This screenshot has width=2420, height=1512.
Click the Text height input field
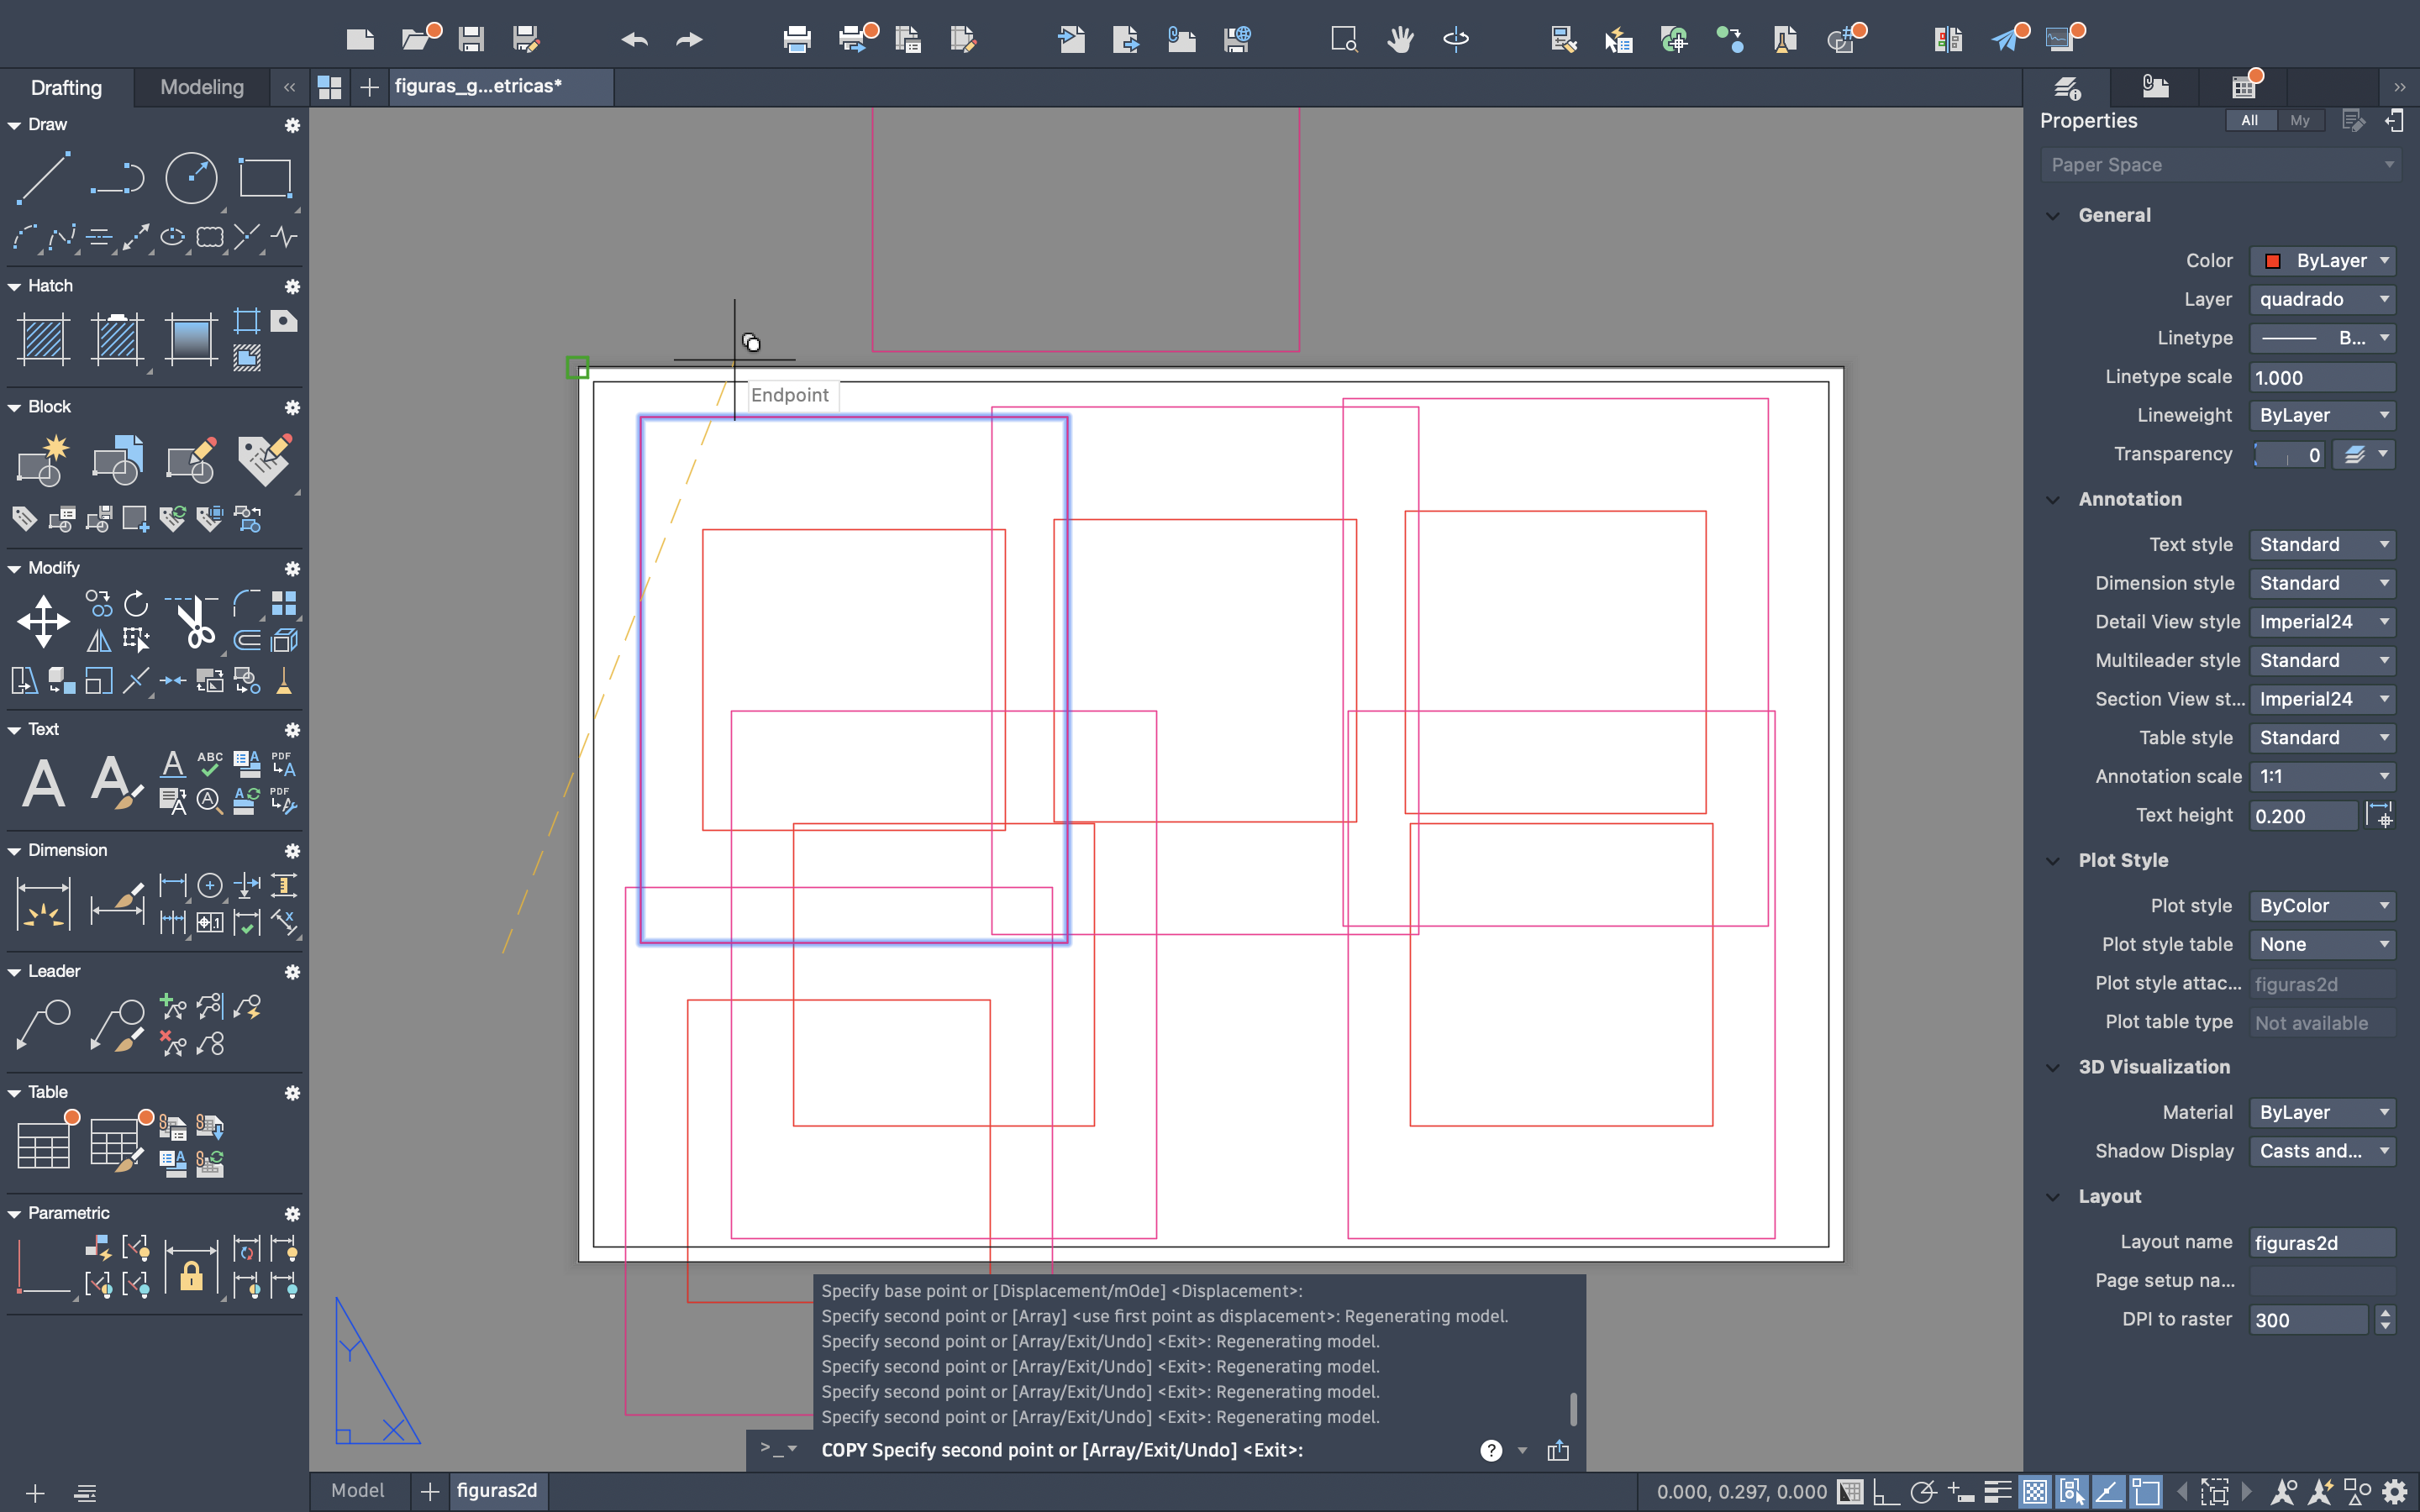[2302, 816]
